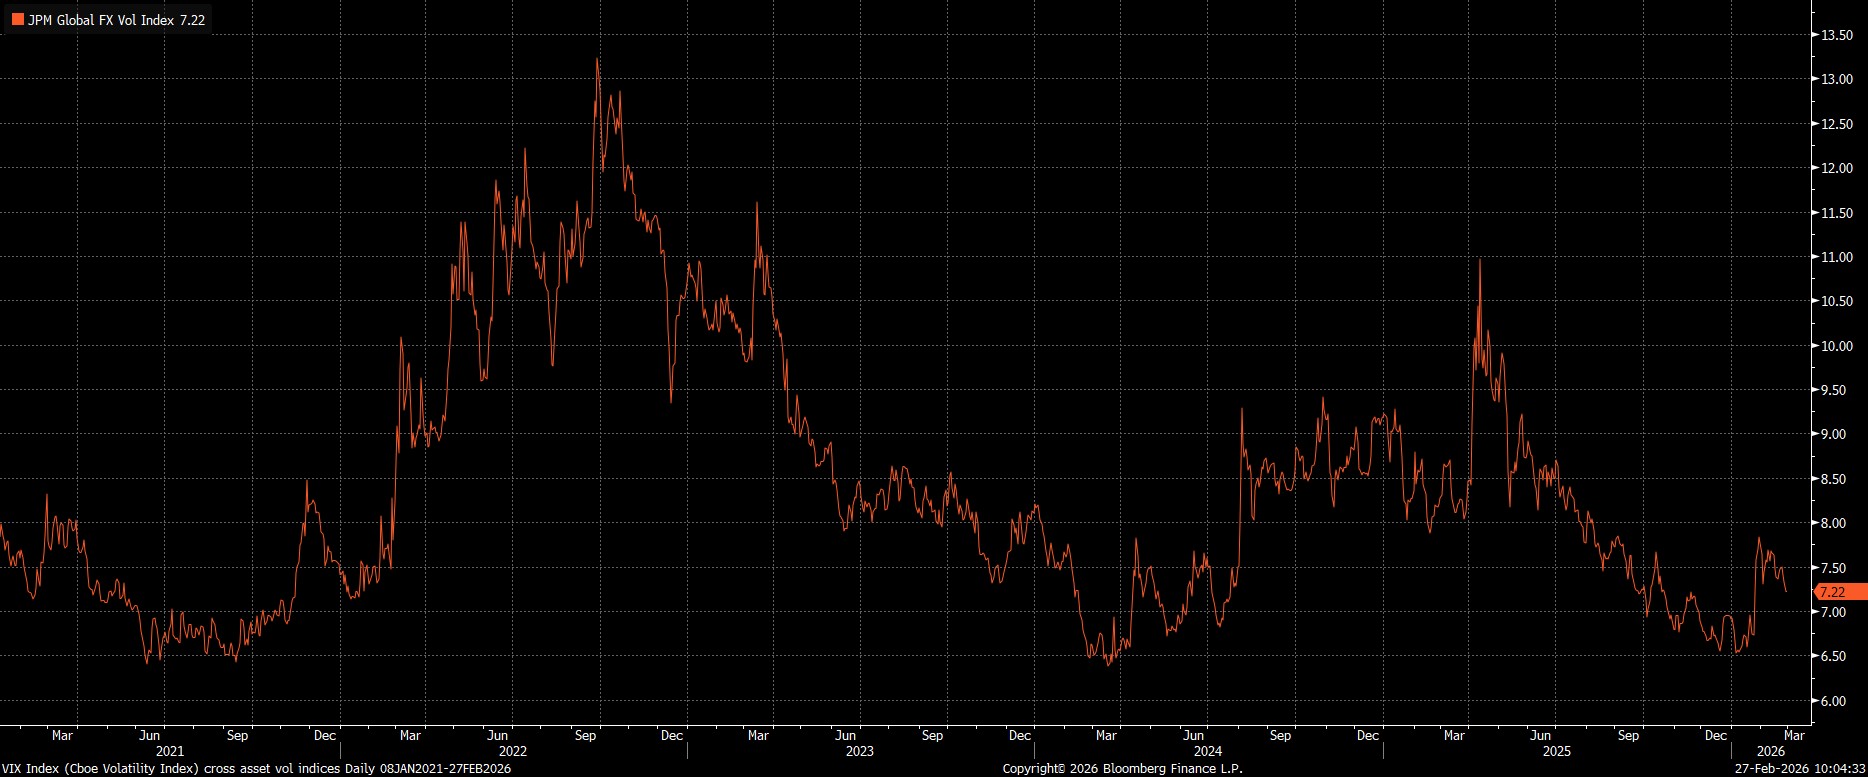The image size is (1868, 777).
Task: Click the 2023 year label
Action: pyautogui.click(x=860, y=750)
